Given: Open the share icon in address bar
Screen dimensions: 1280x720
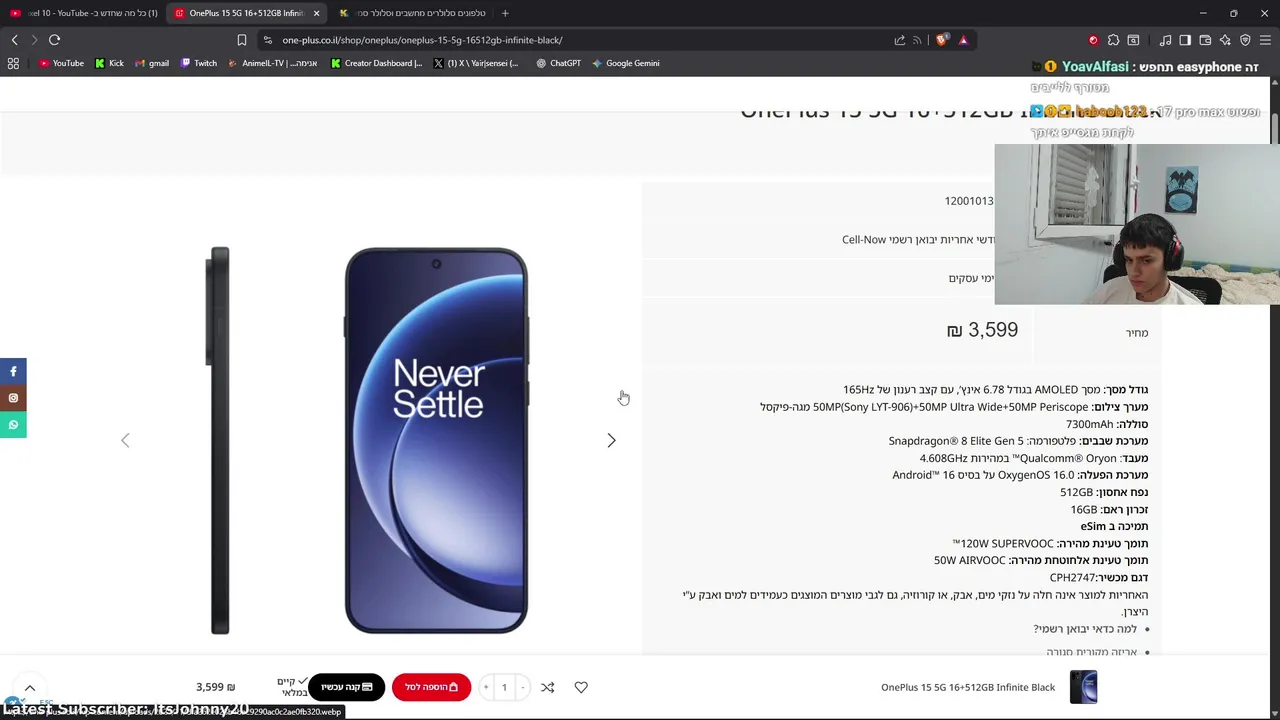Looking at the screenshot, I should (x=899, y=40).
